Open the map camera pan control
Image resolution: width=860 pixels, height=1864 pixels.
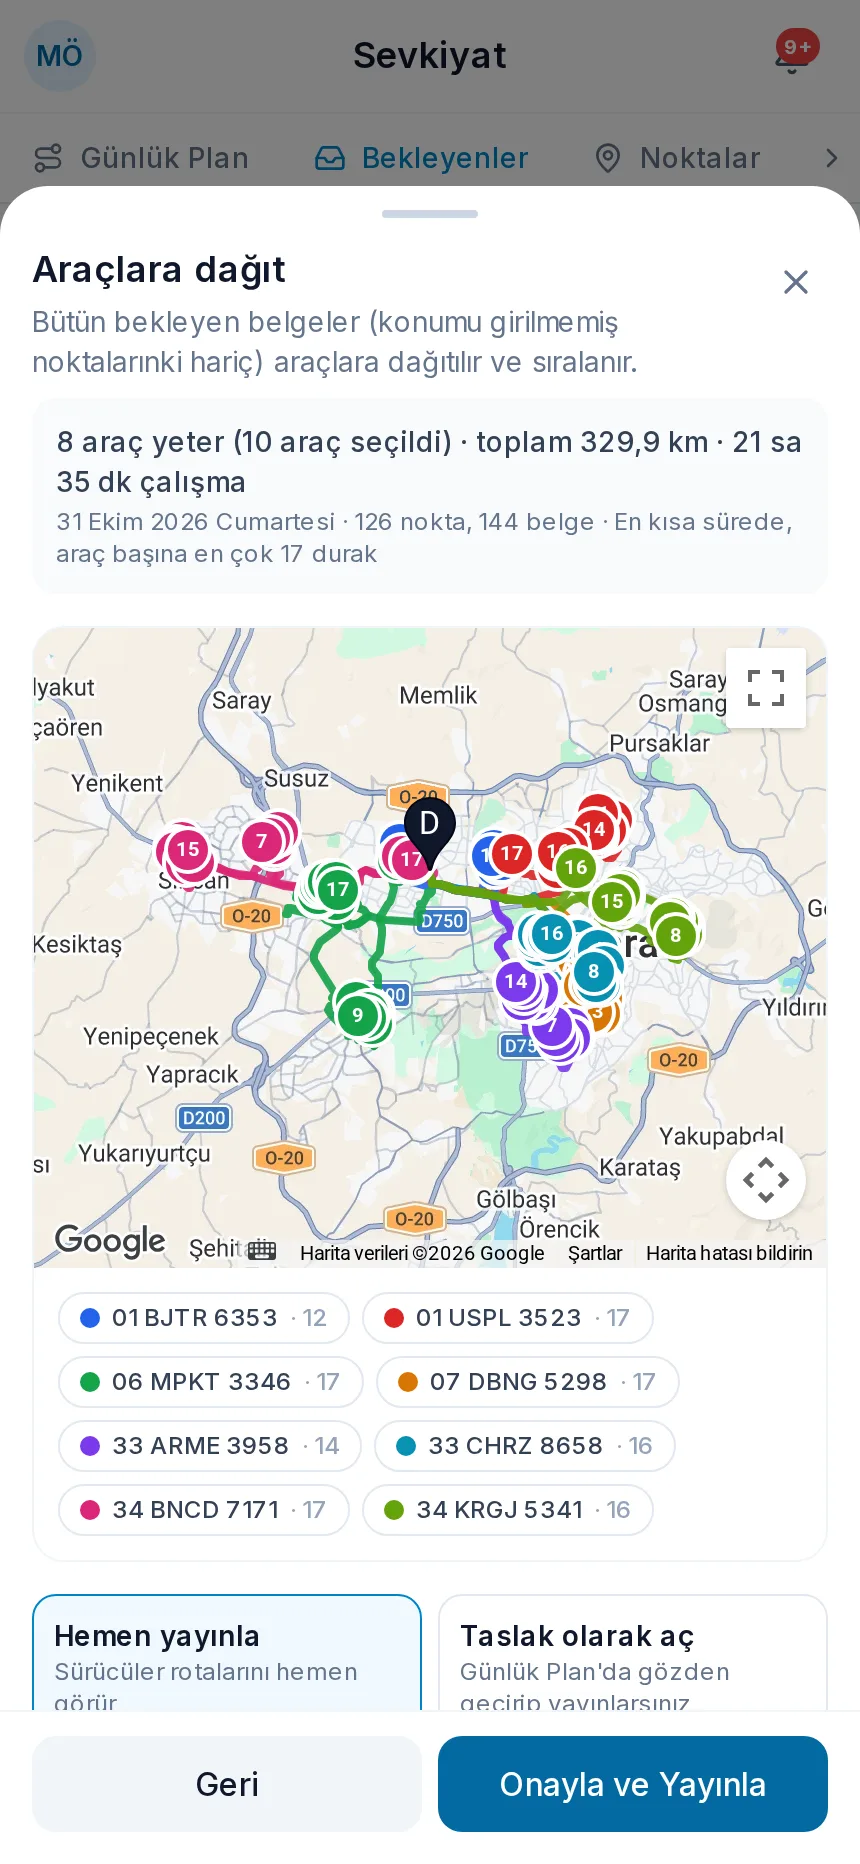(766, 1180)
